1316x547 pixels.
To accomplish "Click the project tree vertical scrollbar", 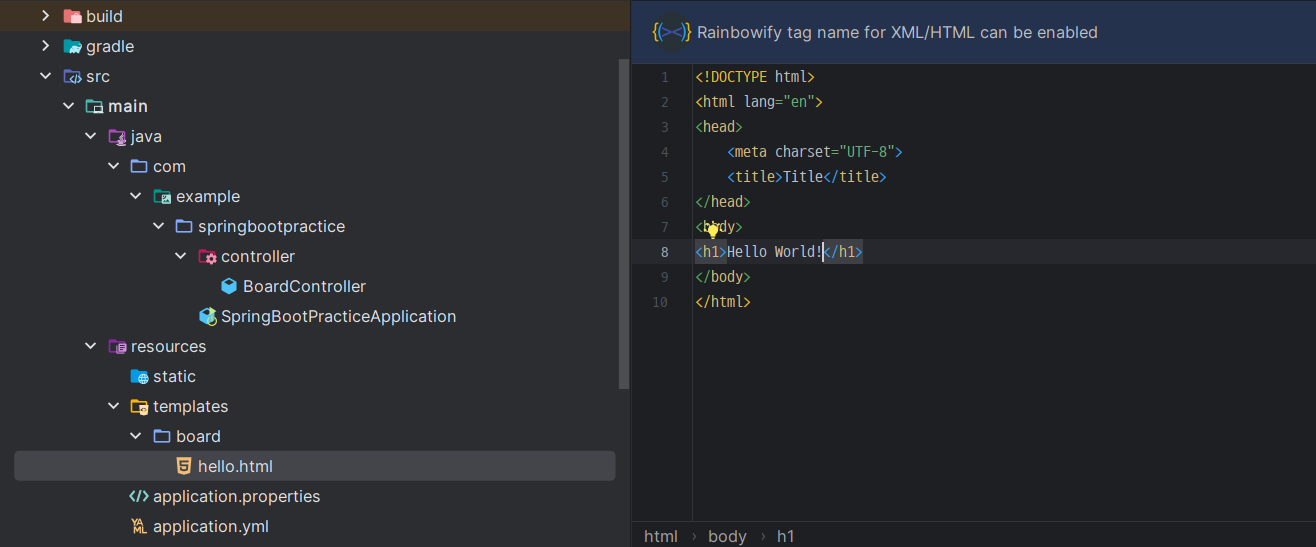I will pos(624,225).
